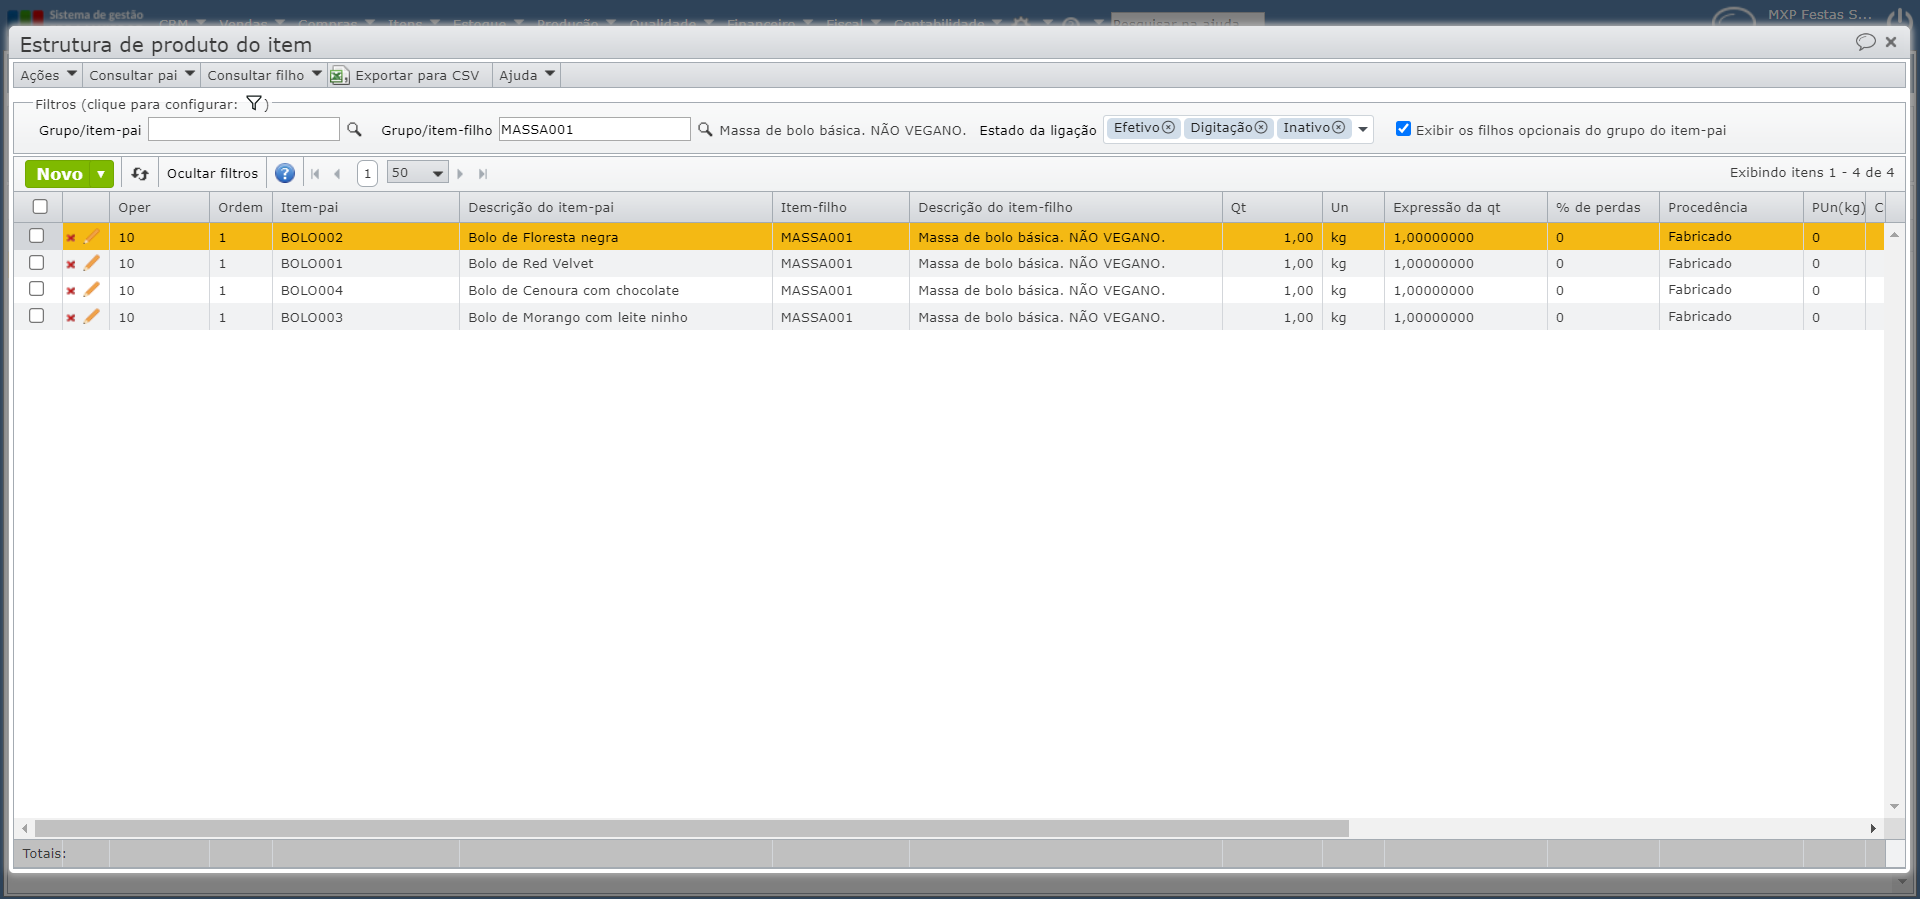Open the Ajuda dropdown menu
This screenshot has width=1920, height=899.
pos(526,75)
